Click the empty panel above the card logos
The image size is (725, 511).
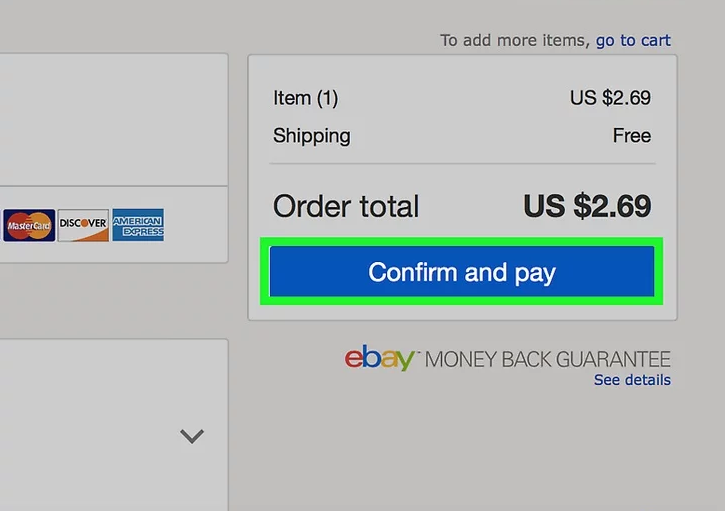coord(114,119)
